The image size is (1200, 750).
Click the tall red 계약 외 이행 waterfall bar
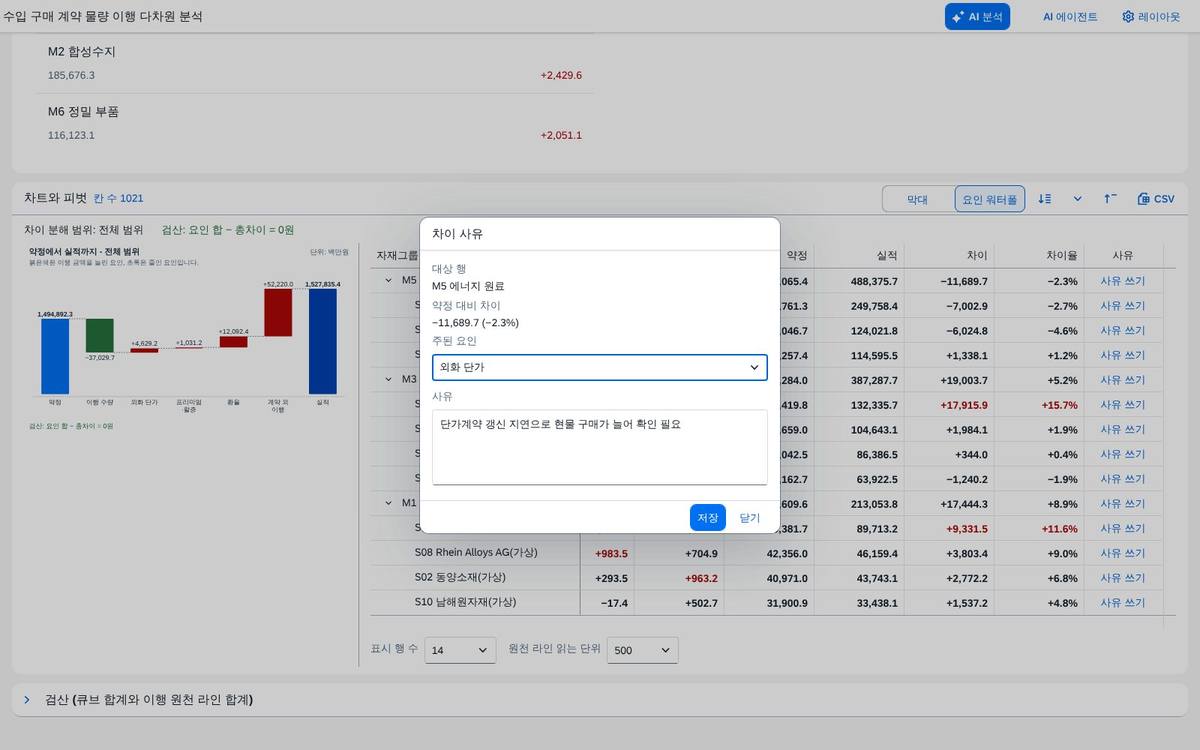point(278,312)
